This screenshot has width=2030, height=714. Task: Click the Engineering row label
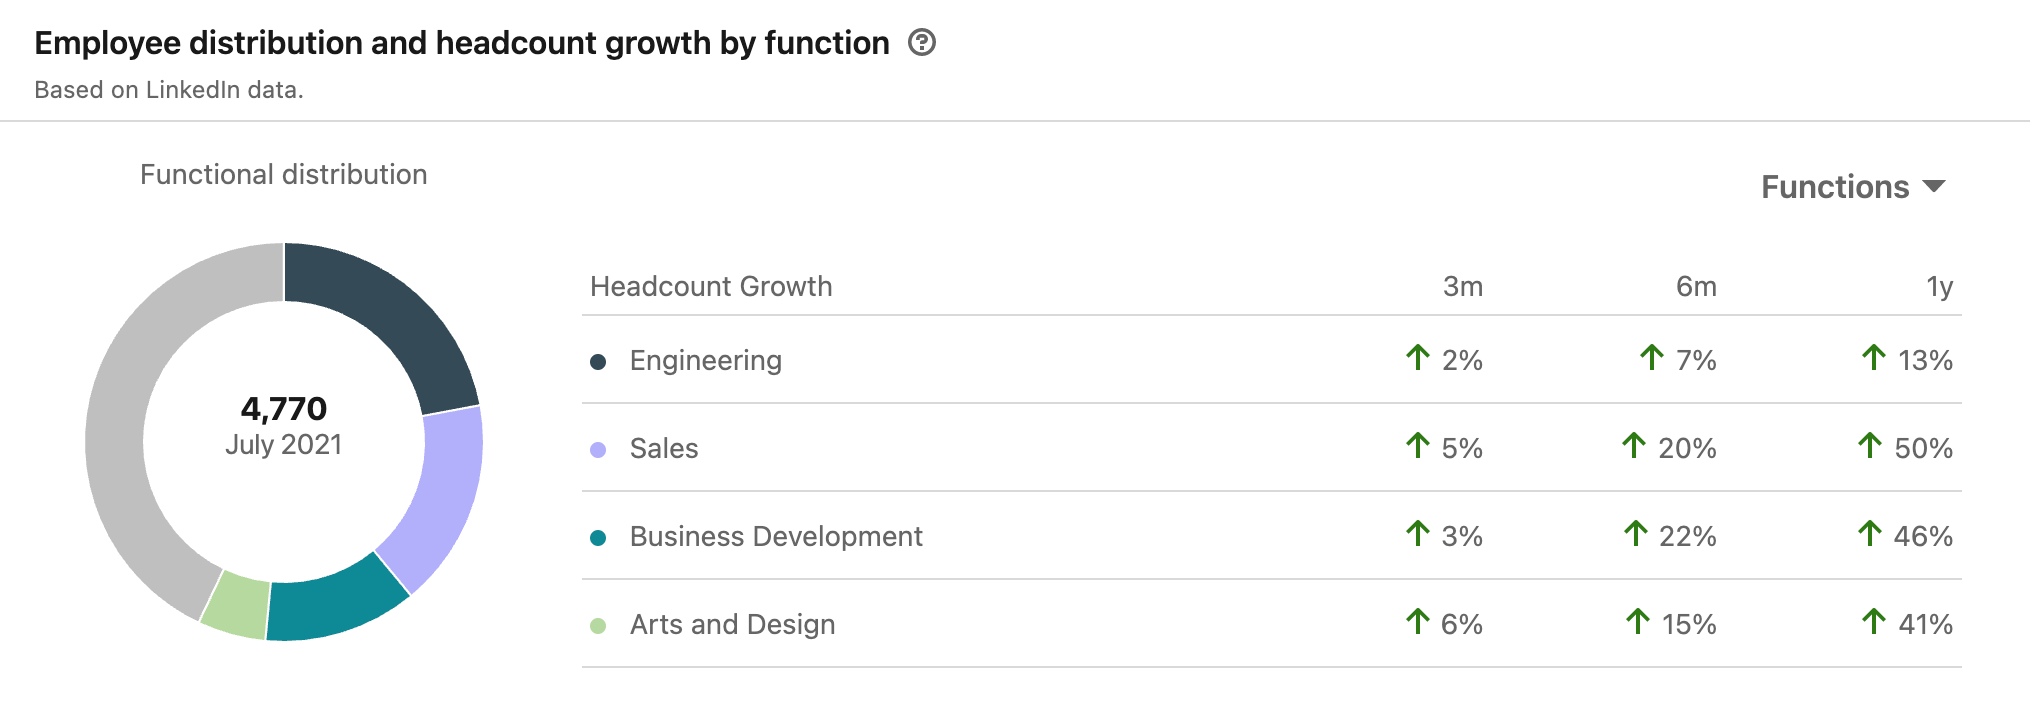(706, 360)
